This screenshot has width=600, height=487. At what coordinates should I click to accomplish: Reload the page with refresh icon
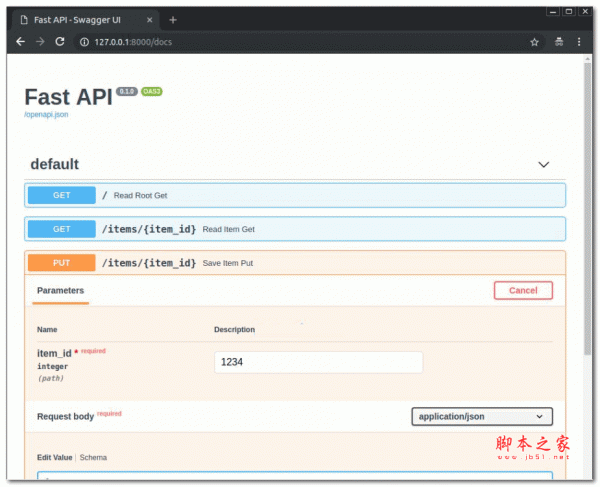click(x=60, y=42)
